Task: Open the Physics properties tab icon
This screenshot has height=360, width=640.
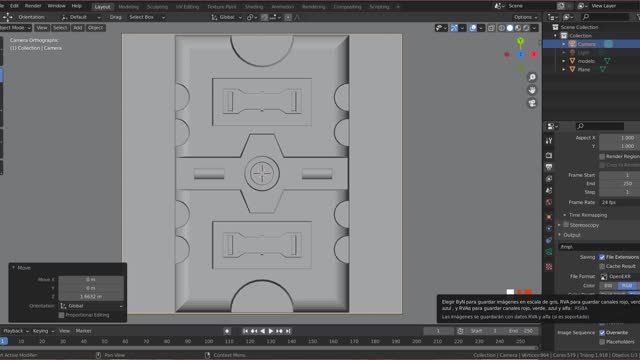Action: [549, 229]
